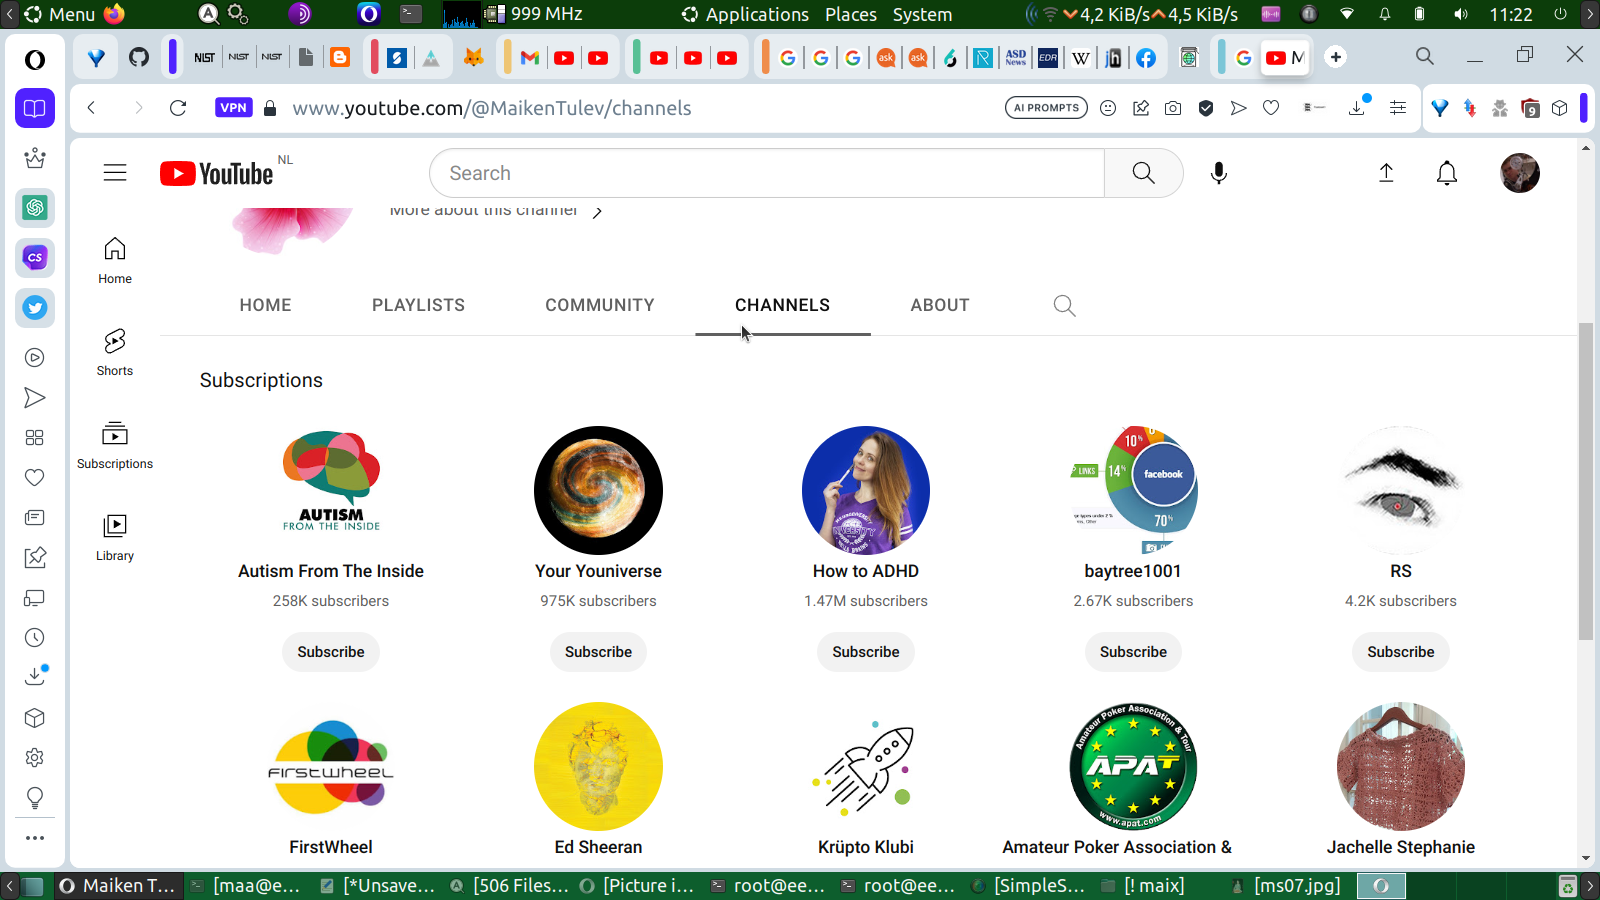Open the FirstWheel channel name link

[331, 847]
